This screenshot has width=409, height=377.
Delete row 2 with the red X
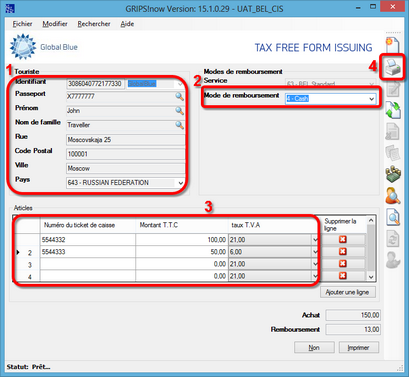tap(343, 251)
